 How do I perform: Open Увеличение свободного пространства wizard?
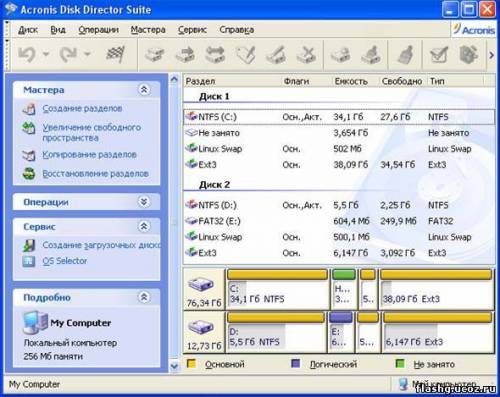point(91,133)
